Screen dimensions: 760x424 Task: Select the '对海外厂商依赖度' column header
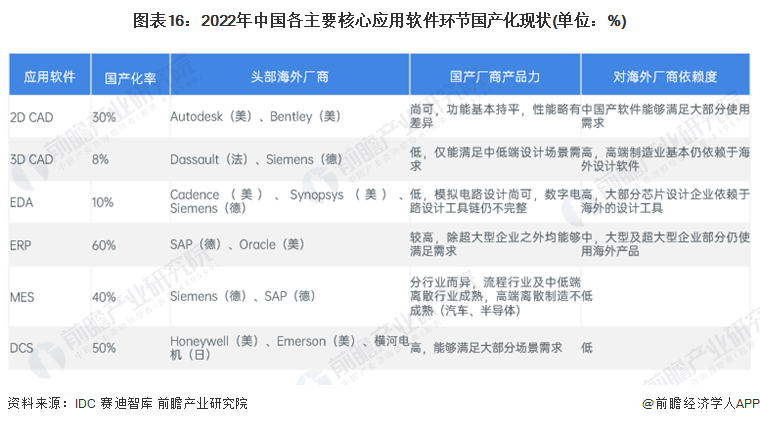click(665, 77)
